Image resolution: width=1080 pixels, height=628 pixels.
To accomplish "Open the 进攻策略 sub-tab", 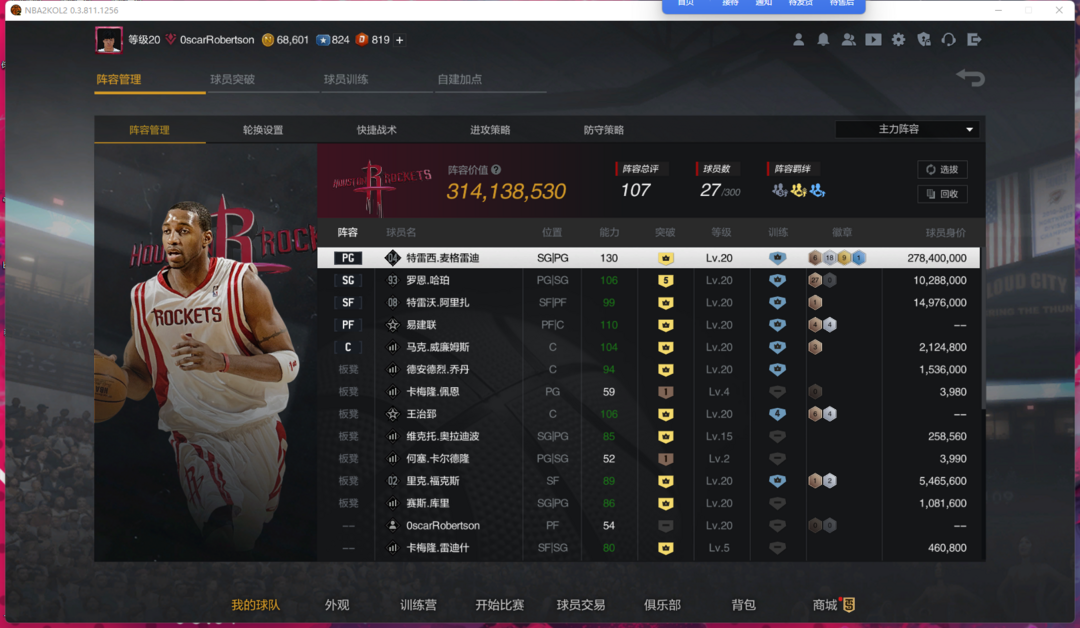I will pyautogui.click(x=490, y=130).
